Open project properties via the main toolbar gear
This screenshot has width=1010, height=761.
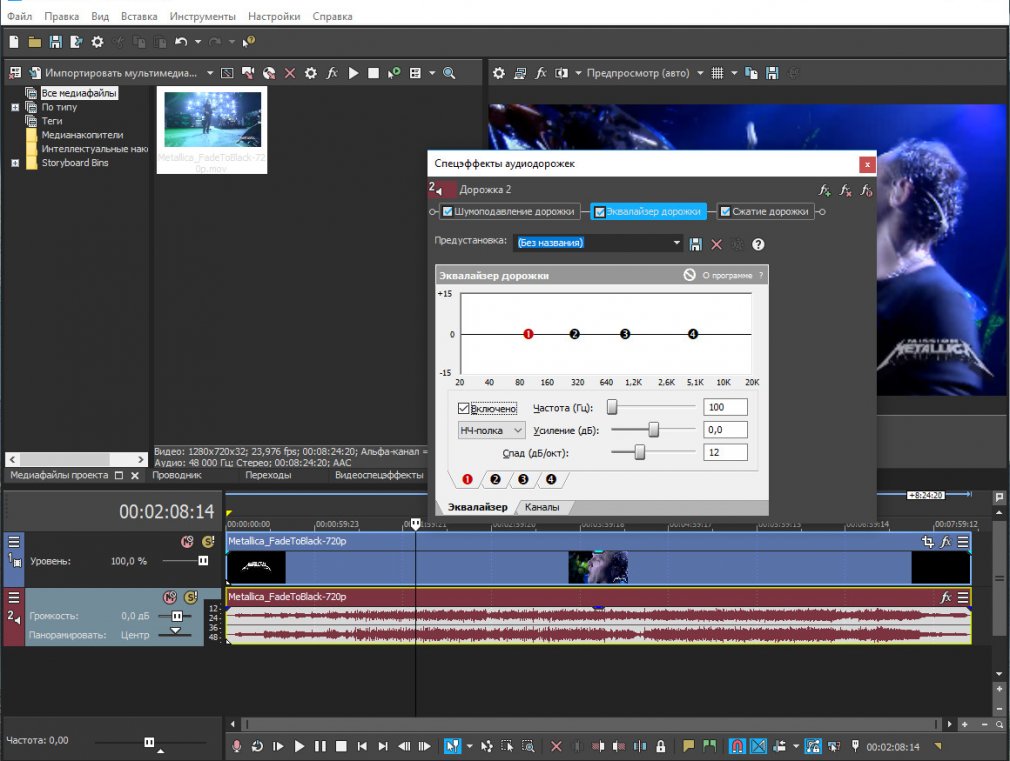click(97, 42)
